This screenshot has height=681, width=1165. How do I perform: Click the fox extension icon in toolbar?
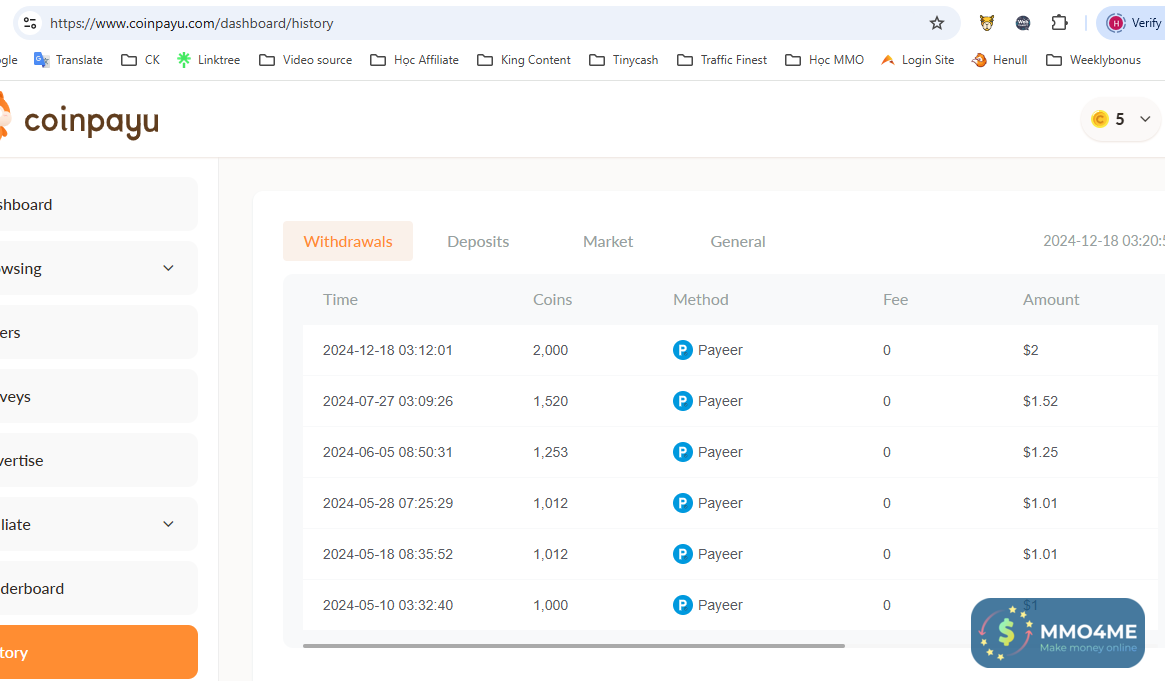(x=987, y=23)
